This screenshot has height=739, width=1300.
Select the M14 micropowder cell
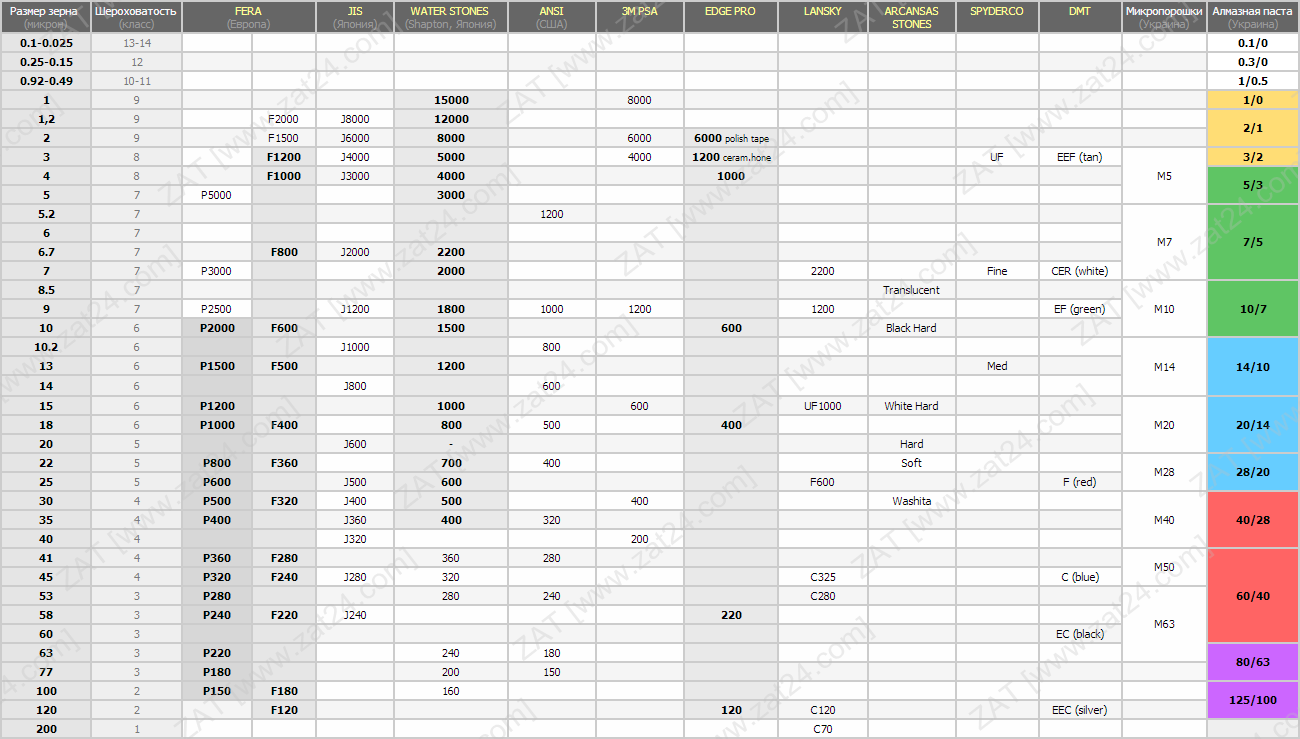(1164, 367)
